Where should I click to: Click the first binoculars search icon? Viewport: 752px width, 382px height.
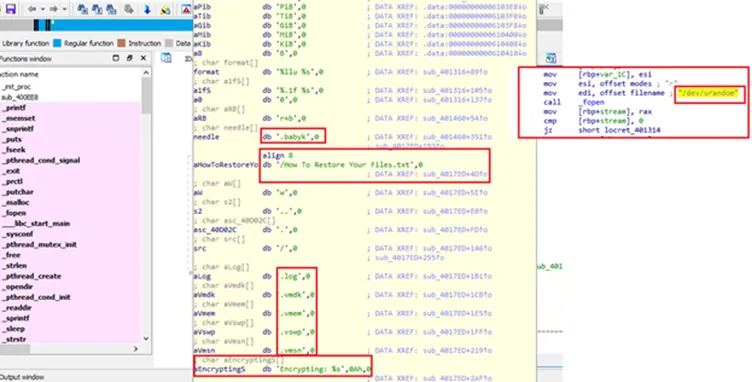coord(82,9)
